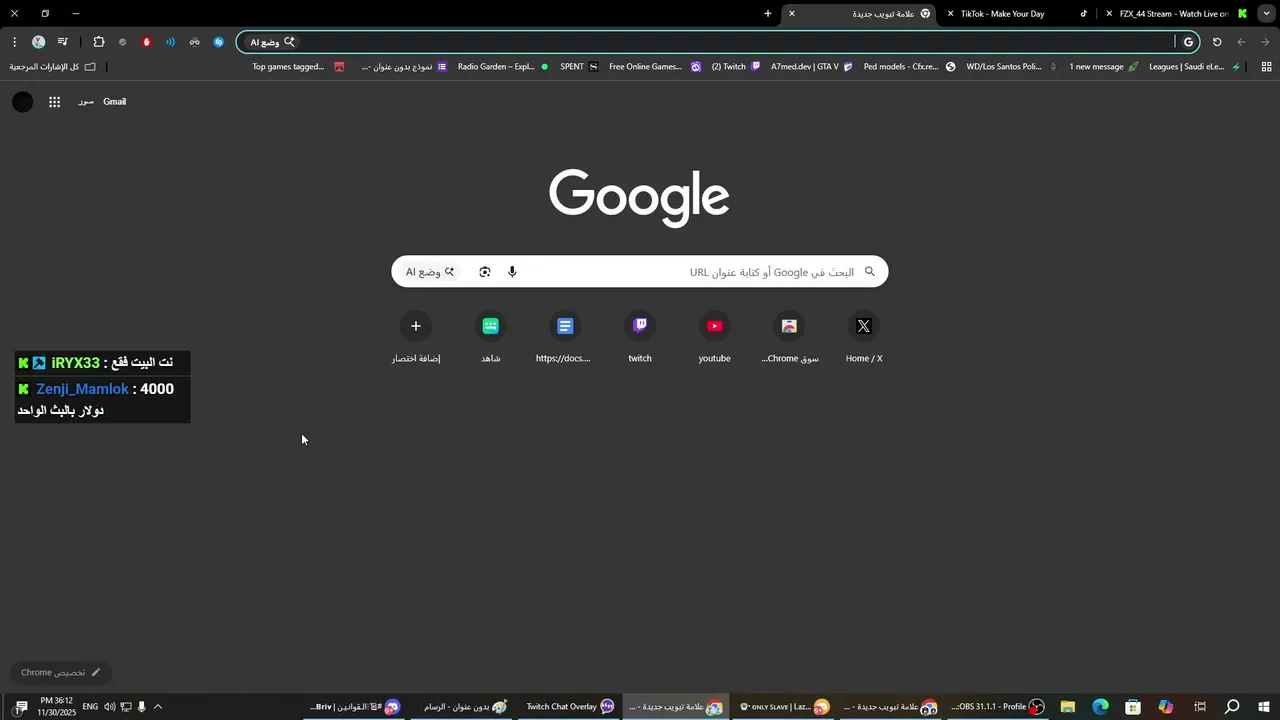Open Google Lens image search icon

coord(485,272)
